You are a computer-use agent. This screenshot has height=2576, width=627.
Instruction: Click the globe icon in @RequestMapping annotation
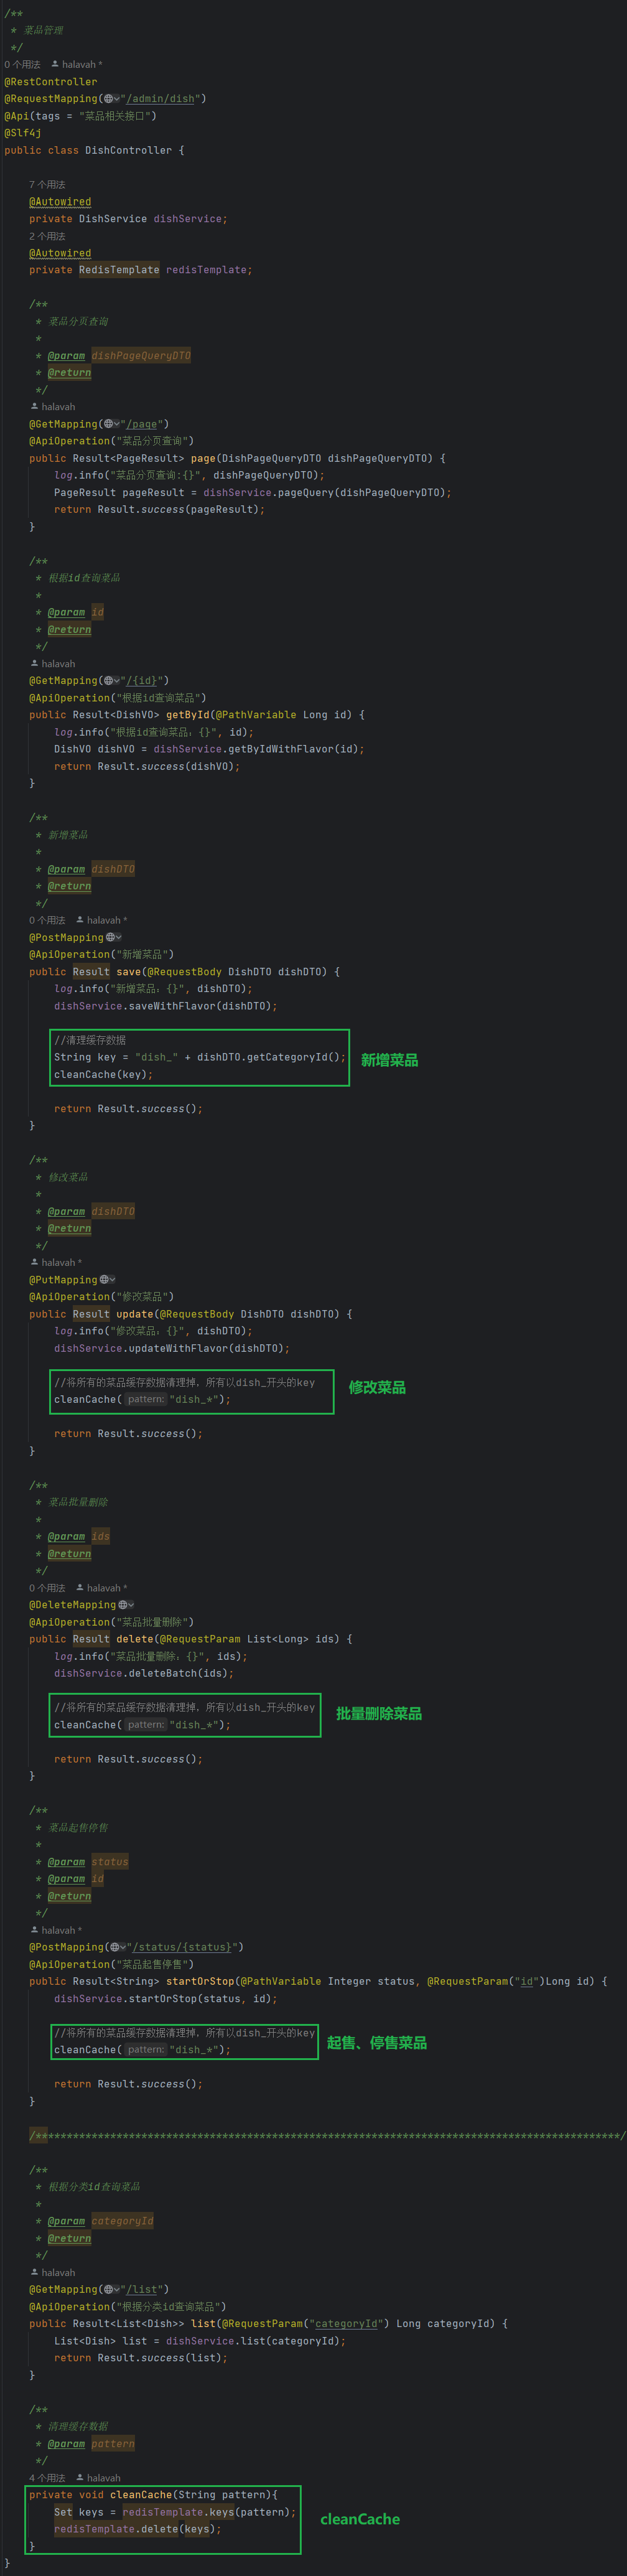(x=109, y=99)
